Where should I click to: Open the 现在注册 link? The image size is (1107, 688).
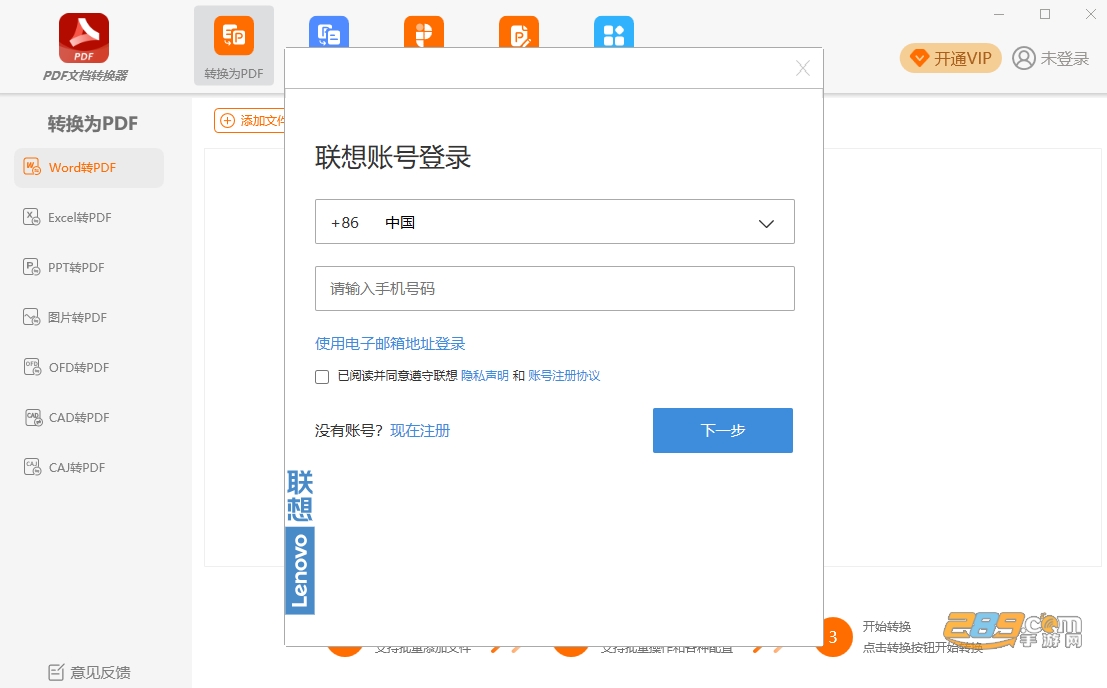click(x=420, y=430)
